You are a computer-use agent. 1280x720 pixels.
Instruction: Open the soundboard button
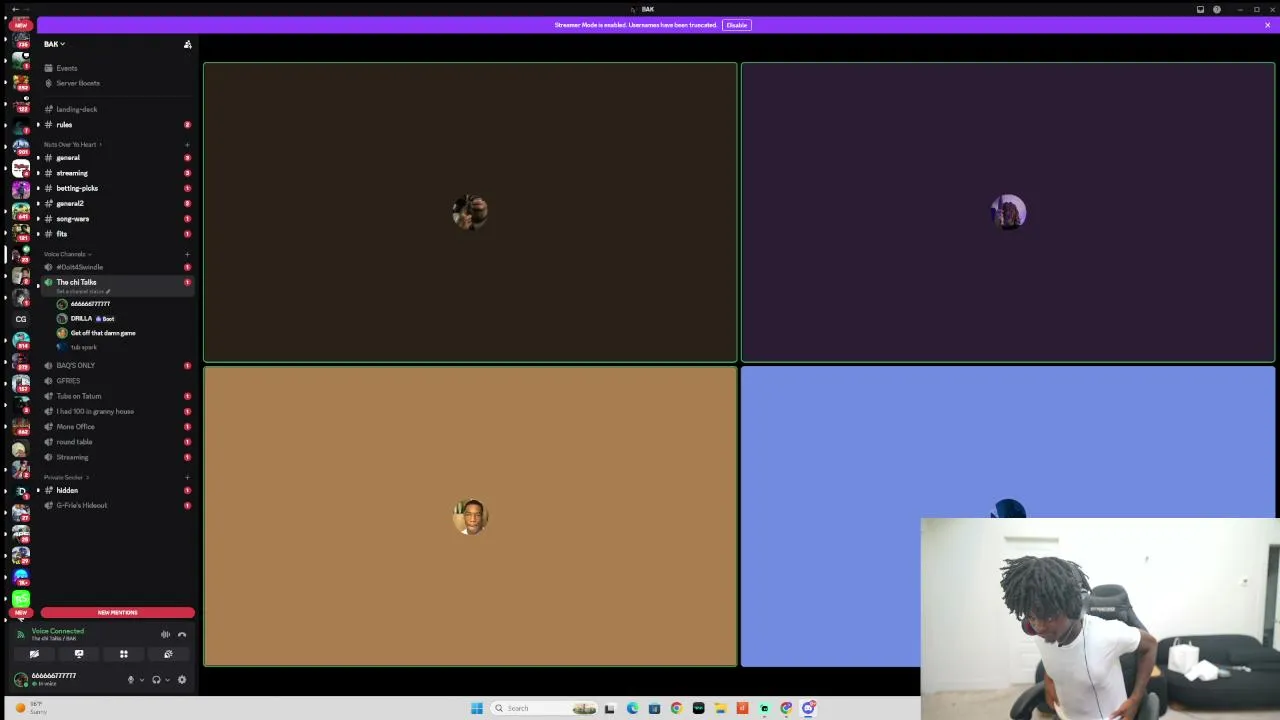[168, 654]
